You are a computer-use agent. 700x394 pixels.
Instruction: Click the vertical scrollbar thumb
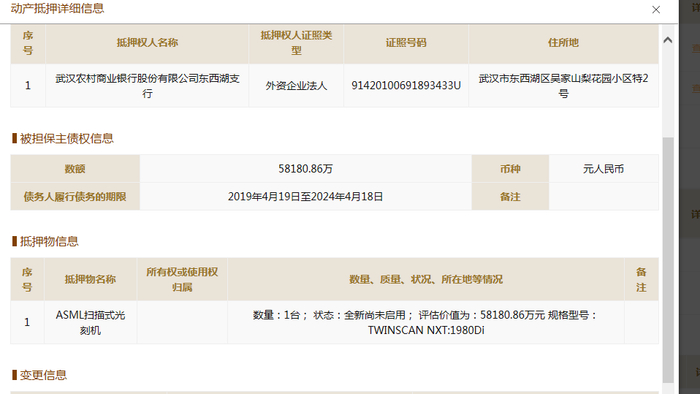[668, 260]
